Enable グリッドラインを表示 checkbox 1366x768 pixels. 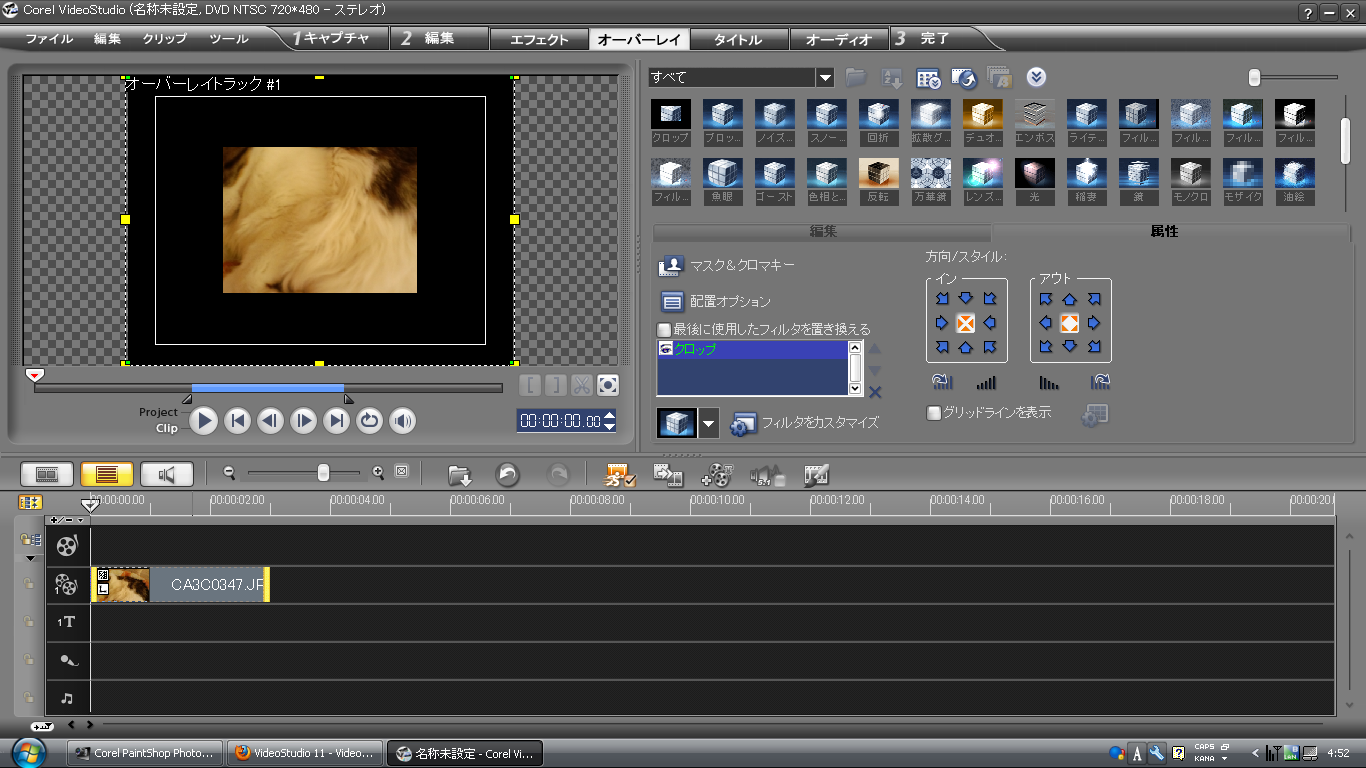point(934,413)
